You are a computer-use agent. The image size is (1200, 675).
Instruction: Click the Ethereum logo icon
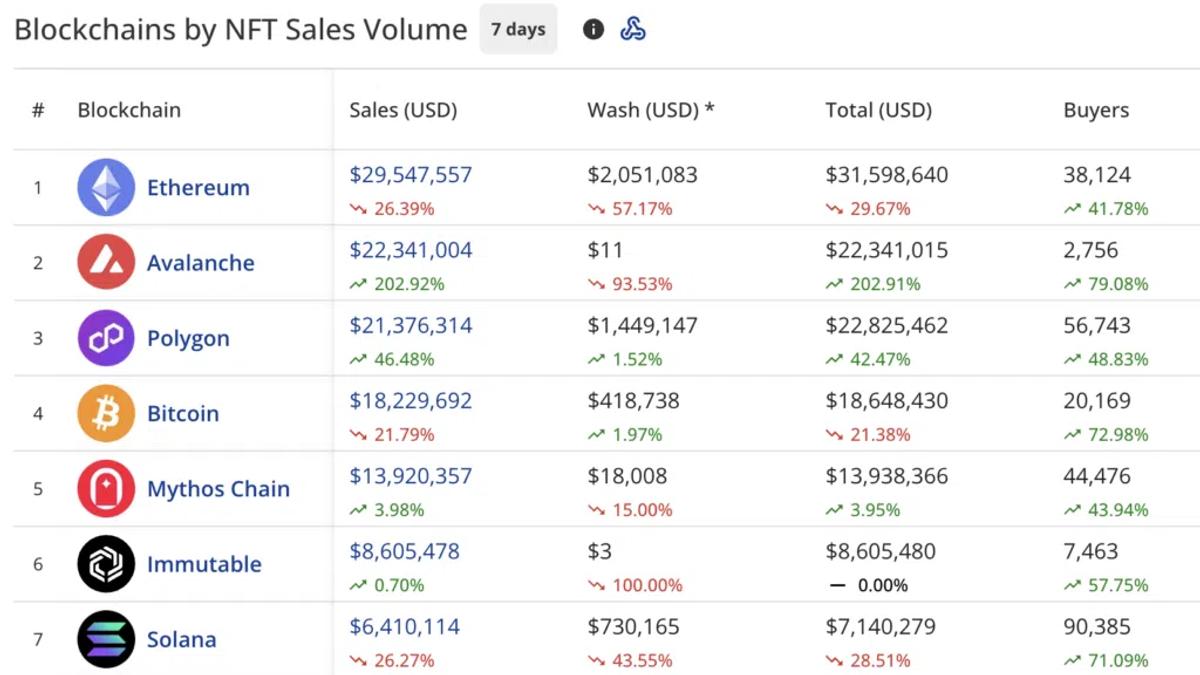point(106,187)
